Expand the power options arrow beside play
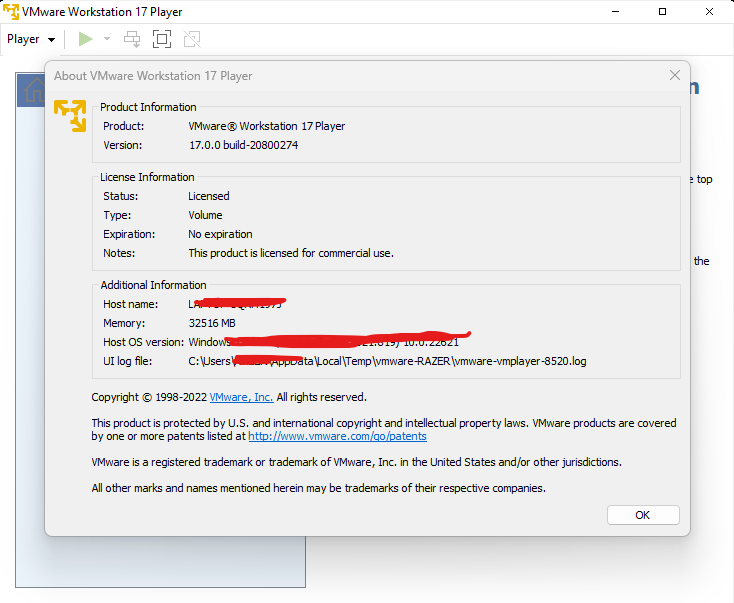This screenshot has width=734, height=603. (x=107, y=39)
